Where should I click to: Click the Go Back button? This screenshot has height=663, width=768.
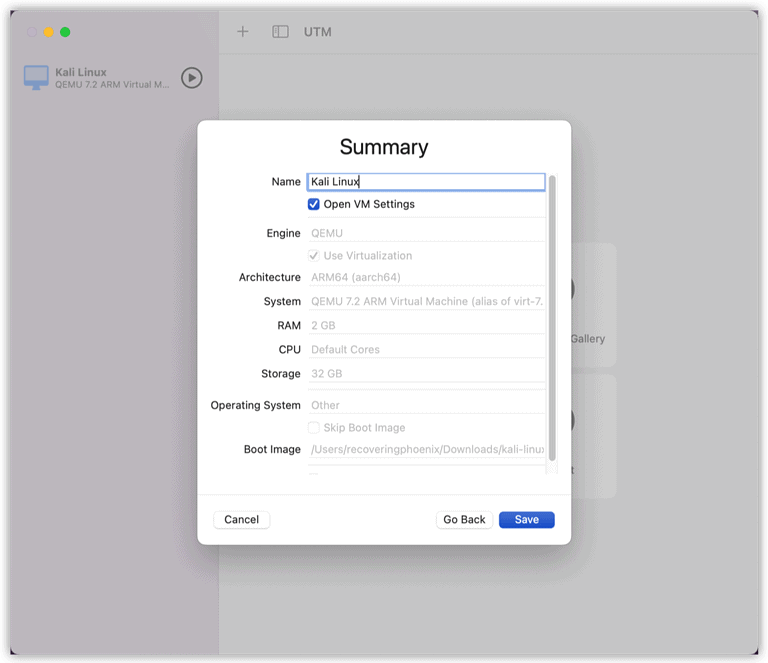click(464, 520)
